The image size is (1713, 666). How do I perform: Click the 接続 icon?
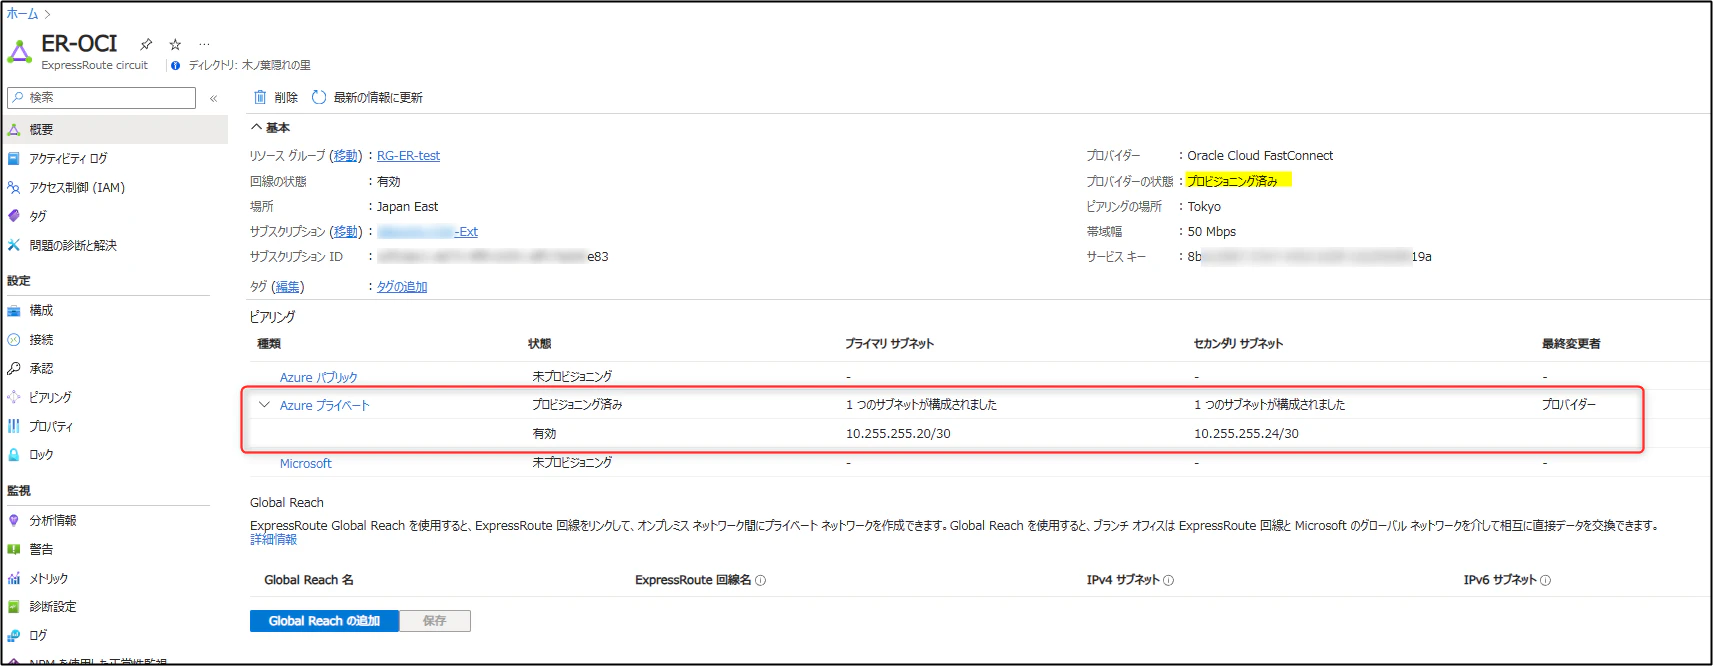[14, 340]
